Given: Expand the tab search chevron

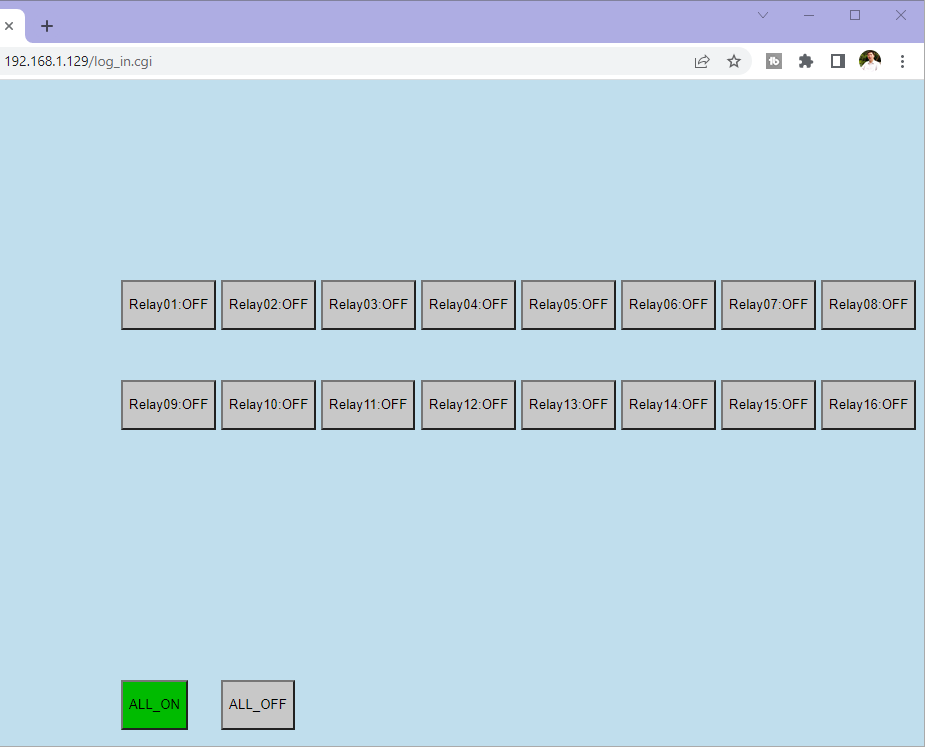Looking at the screenshot, I should 763,15.
